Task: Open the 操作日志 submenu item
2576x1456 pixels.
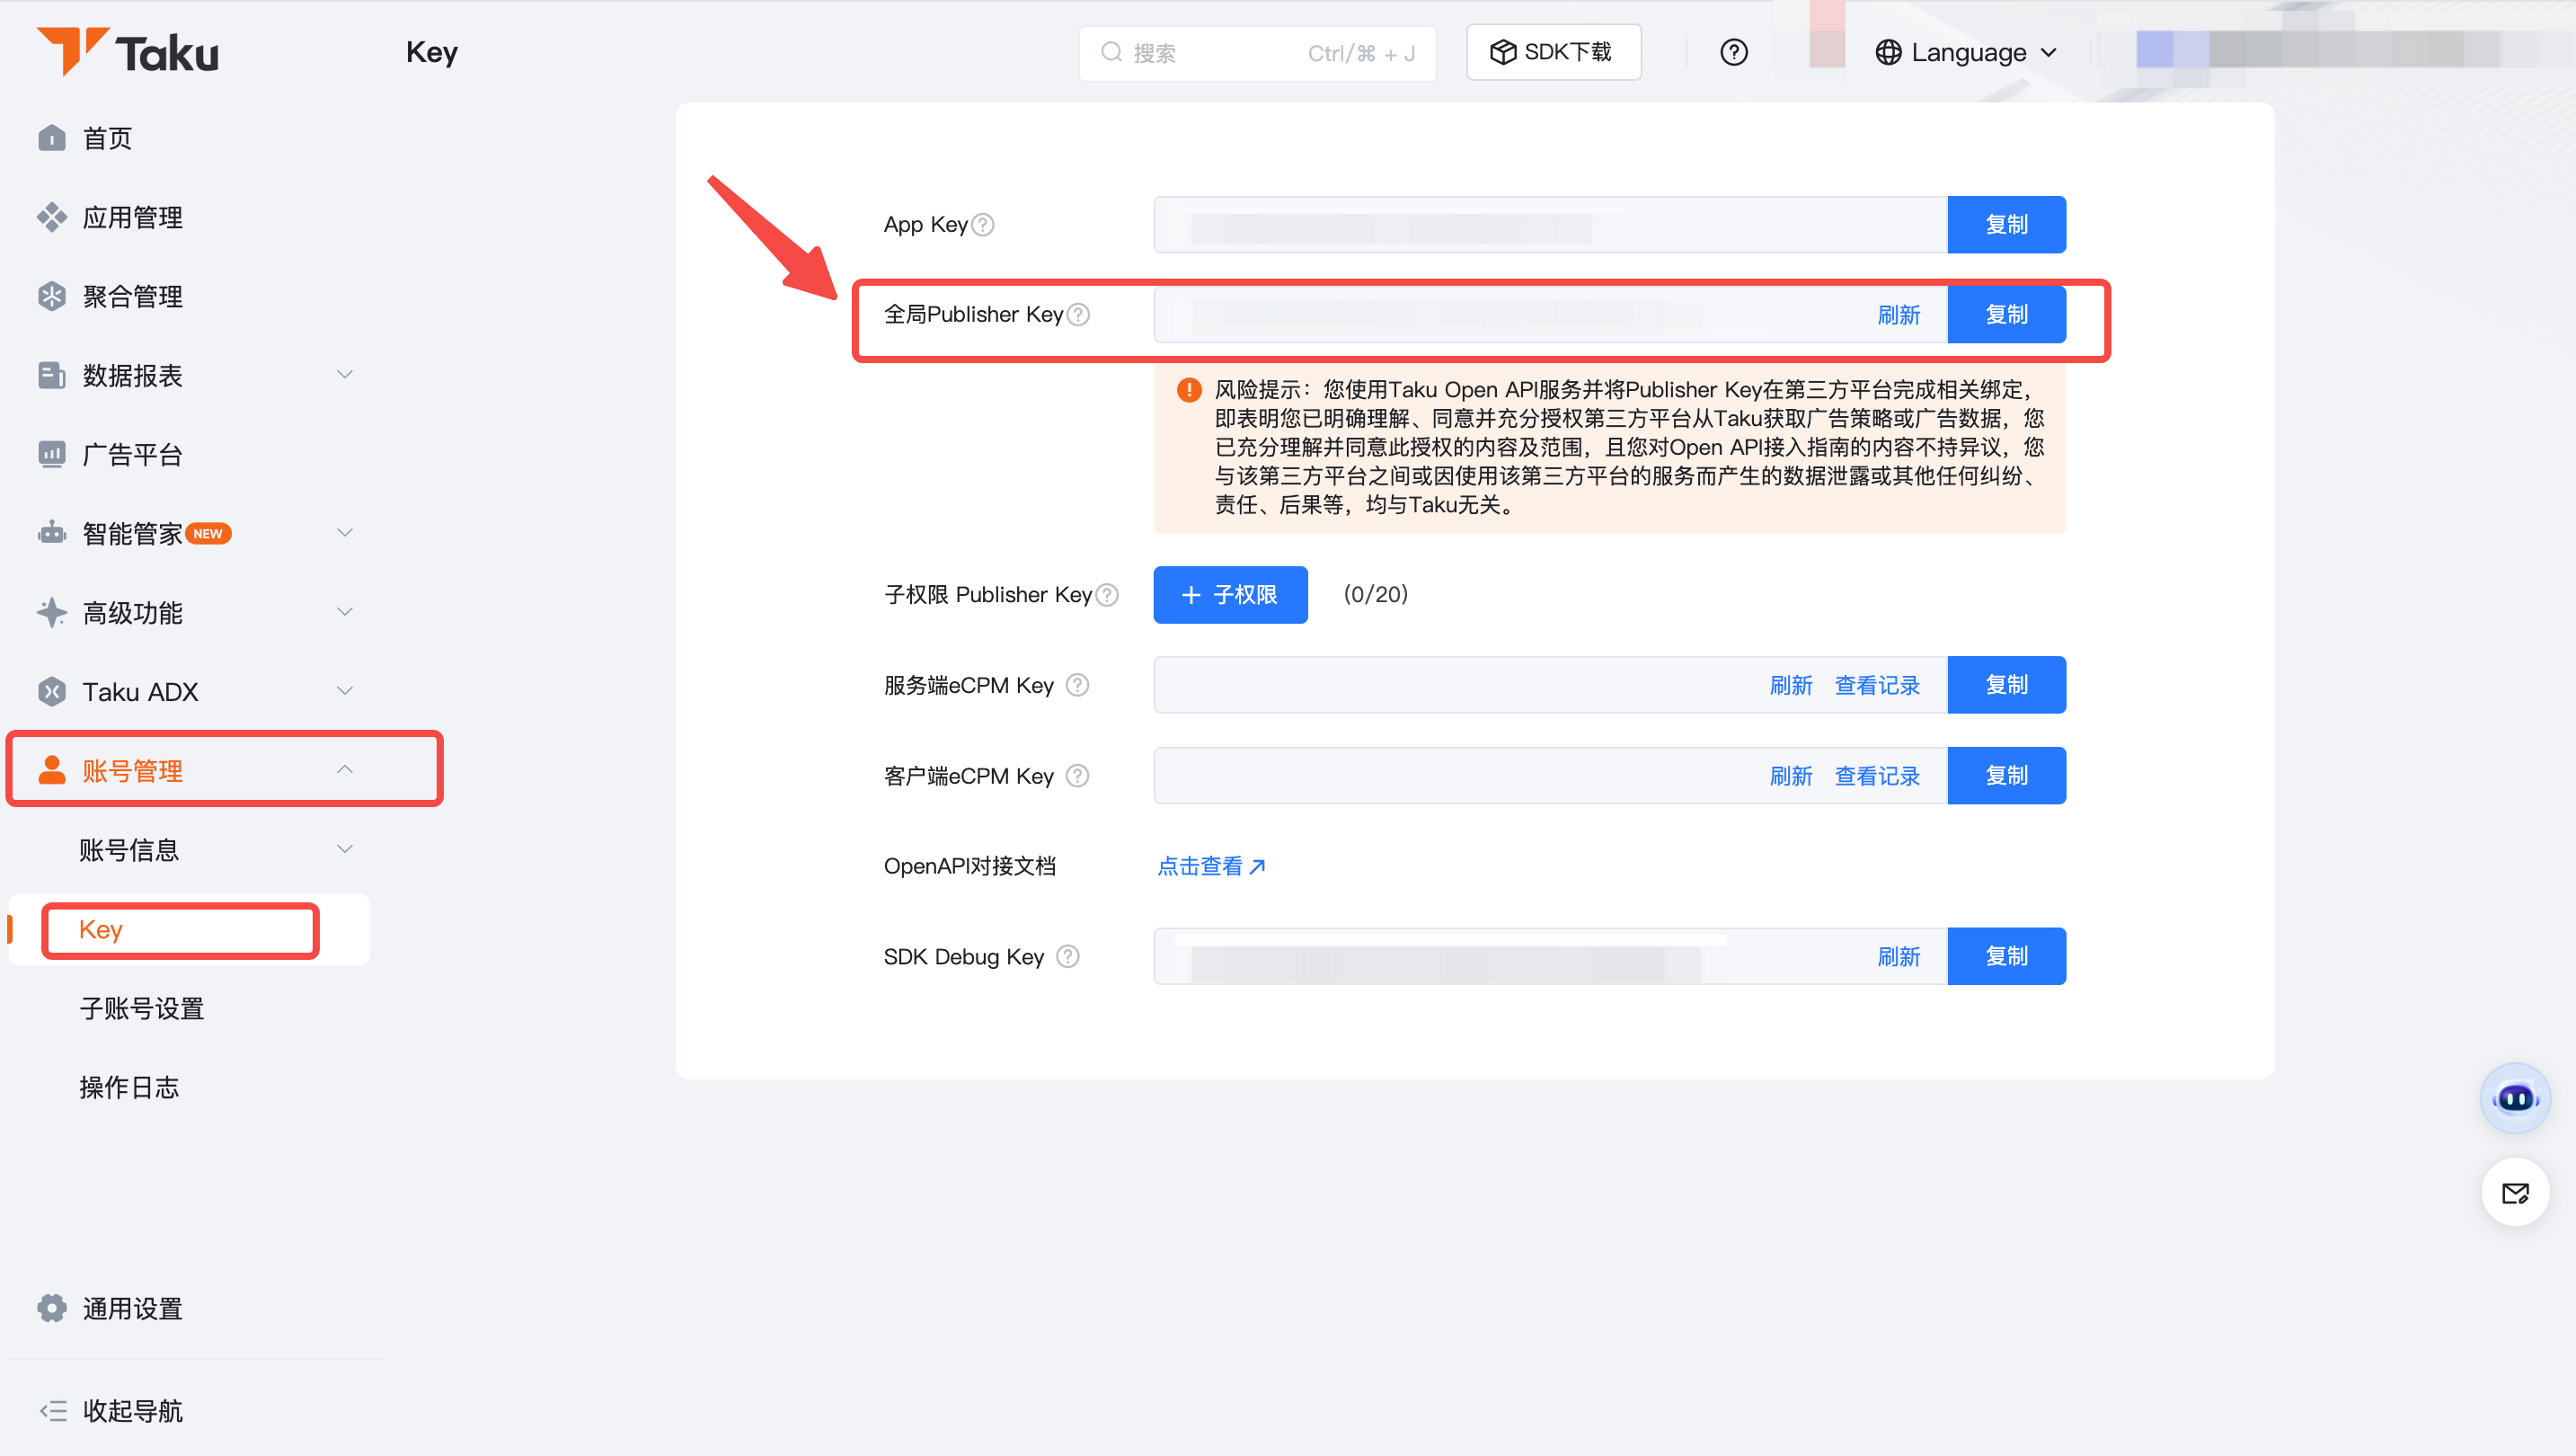Action: 129,1088
